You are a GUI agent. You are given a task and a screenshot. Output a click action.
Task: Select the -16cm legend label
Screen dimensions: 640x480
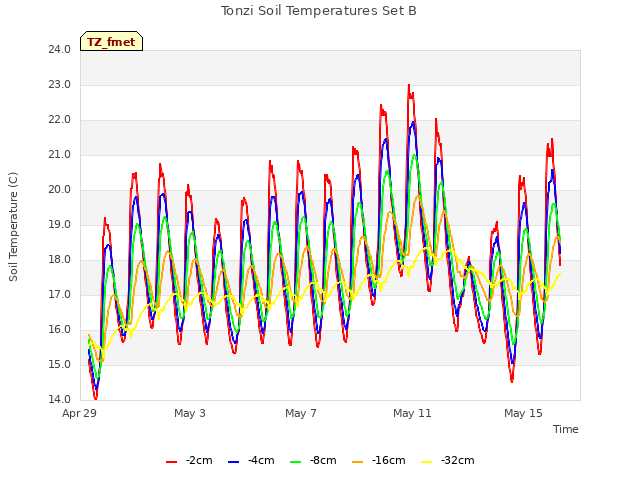click(x=389, y=460)
